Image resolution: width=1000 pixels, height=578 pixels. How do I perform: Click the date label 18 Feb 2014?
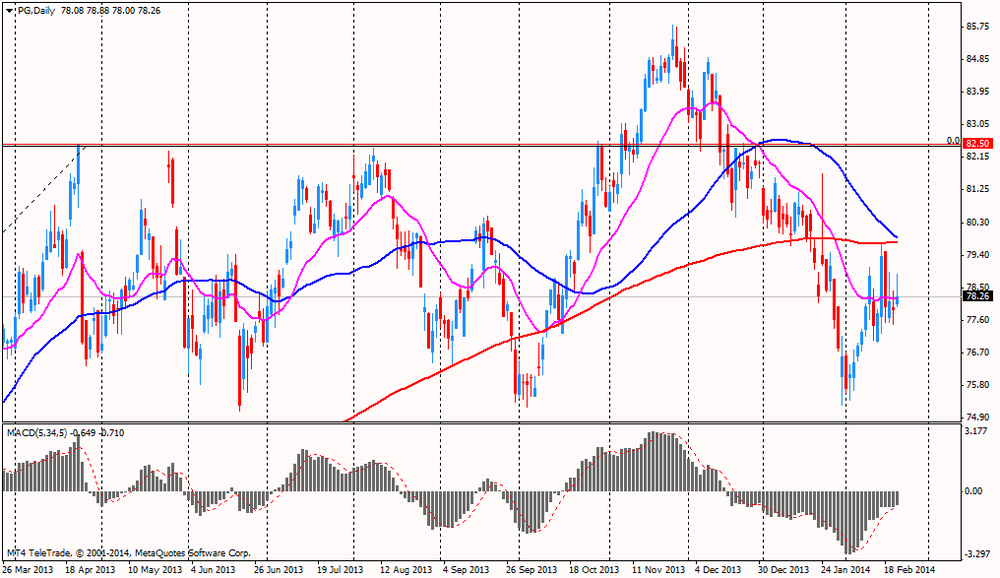[909, 569]
